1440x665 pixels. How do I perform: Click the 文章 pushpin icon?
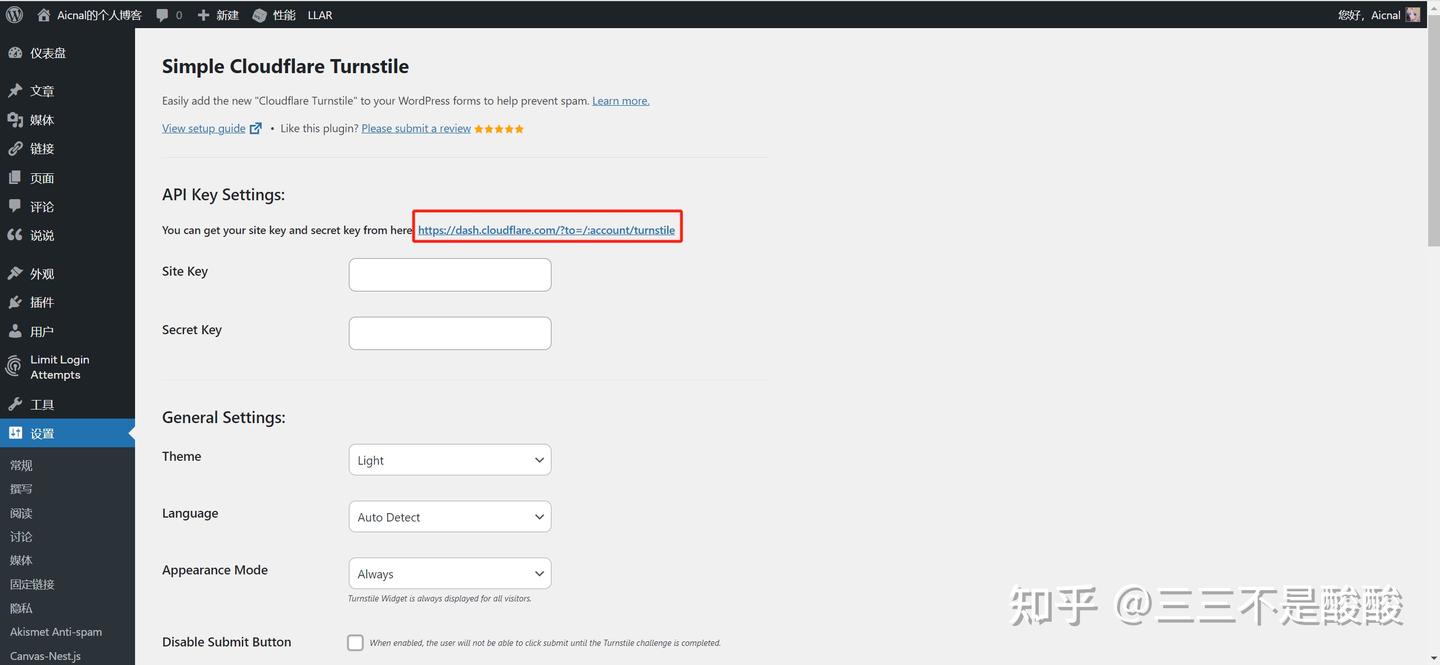coord(15,91)
